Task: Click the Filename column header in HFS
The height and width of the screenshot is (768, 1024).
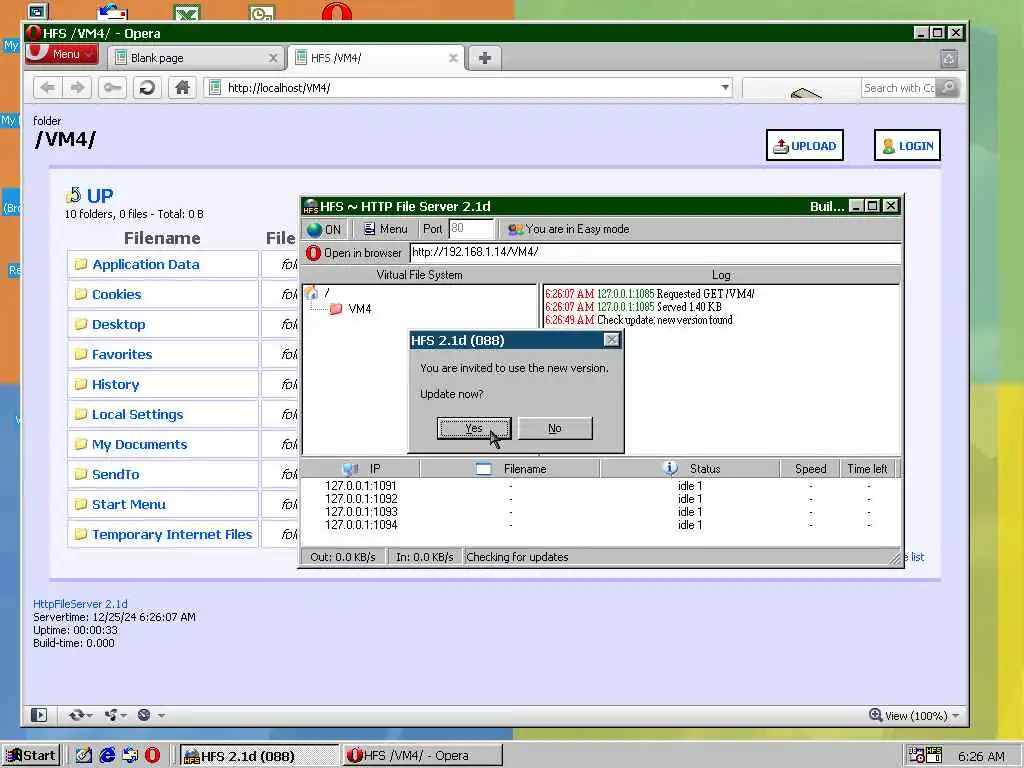Action: point(510,469)
